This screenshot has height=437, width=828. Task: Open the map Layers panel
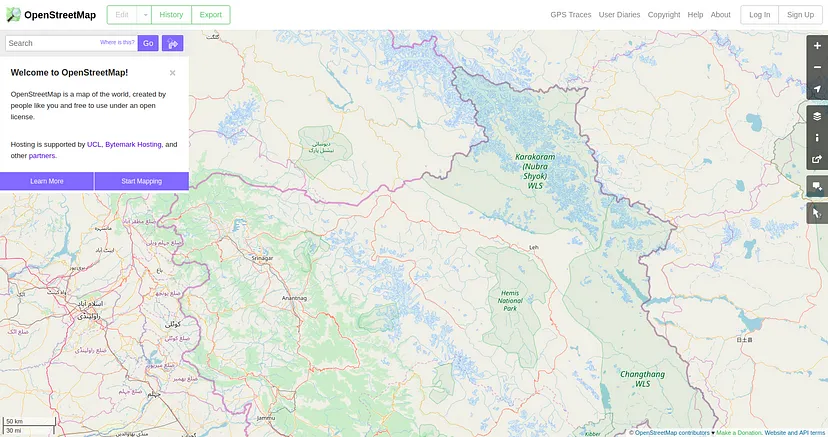pos(817,117)
